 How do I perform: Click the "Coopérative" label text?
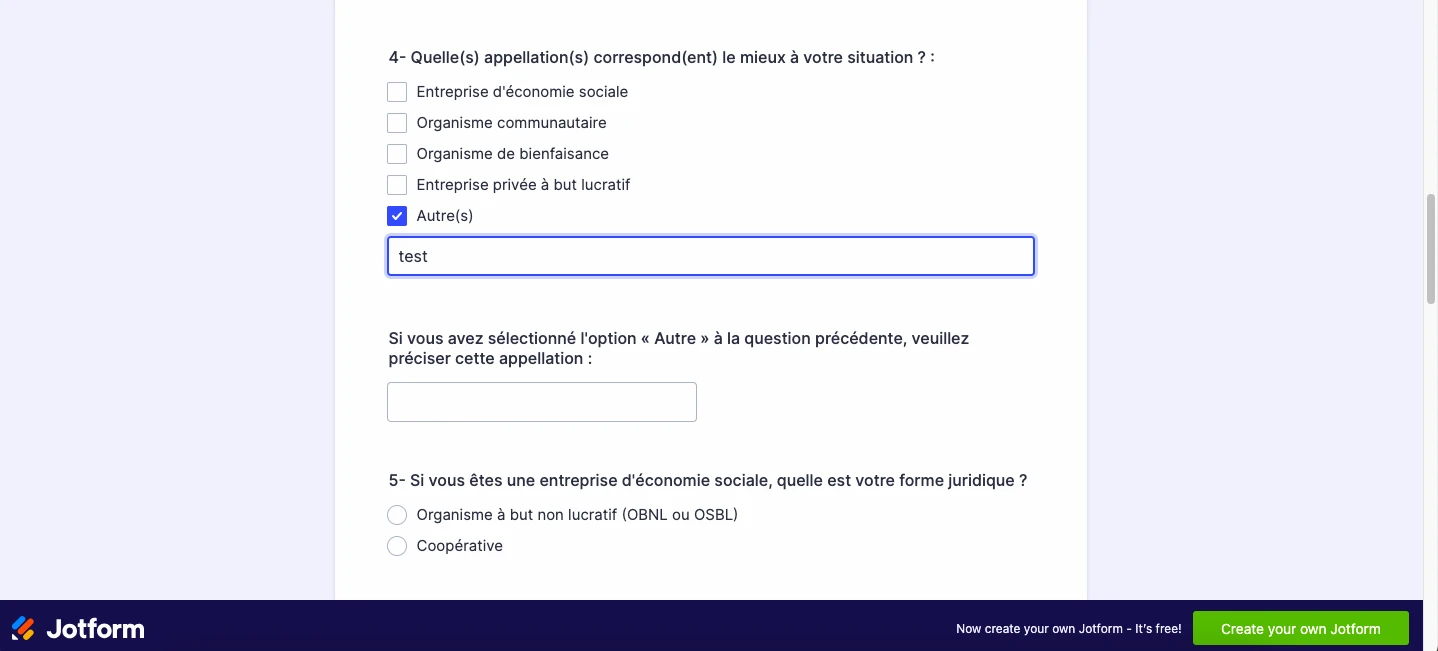459,545
